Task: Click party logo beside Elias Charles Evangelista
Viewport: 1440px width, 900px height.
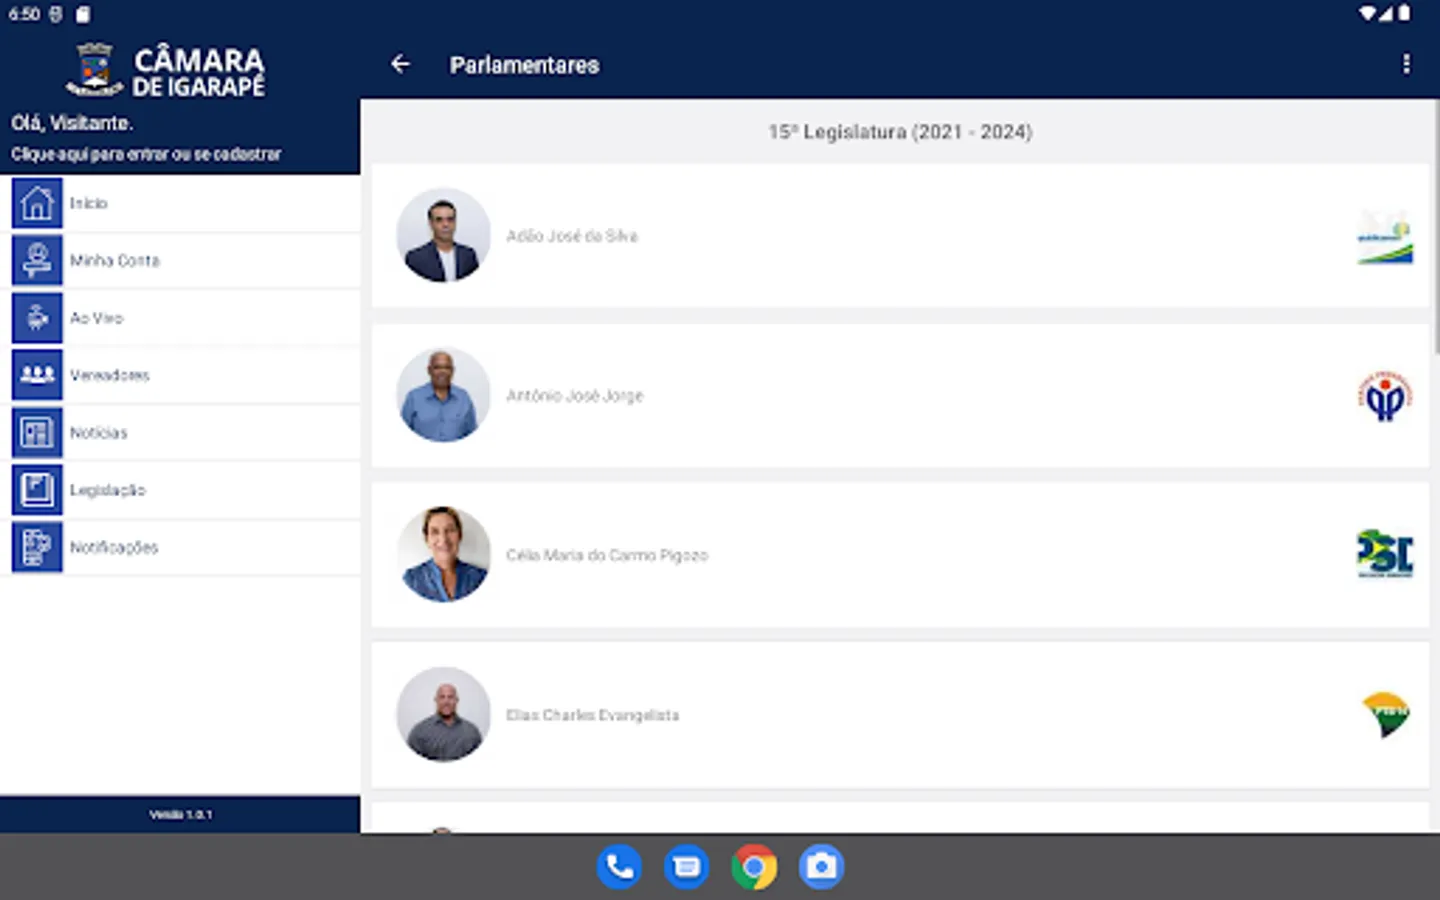Action: [x=1386, y=714]
